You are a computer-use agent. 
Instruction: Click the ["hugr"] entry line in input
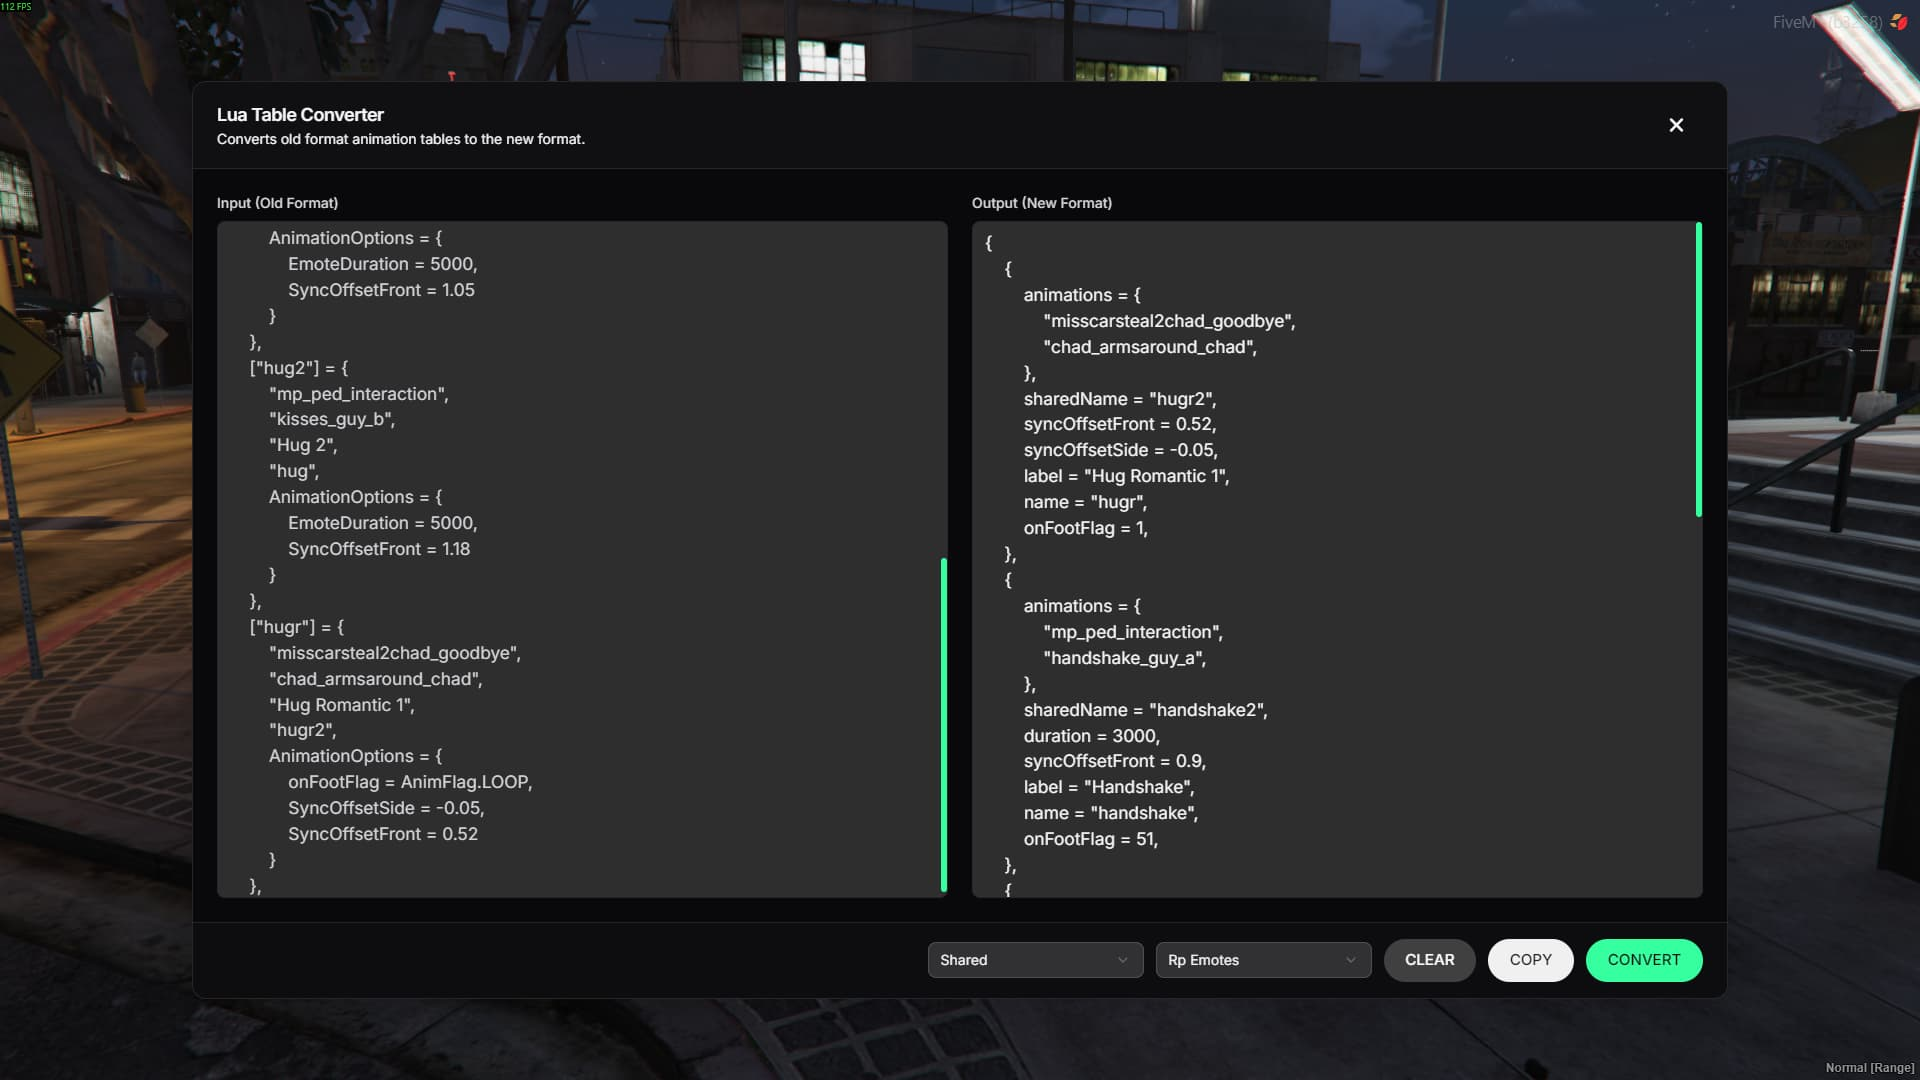click(297, 627)
